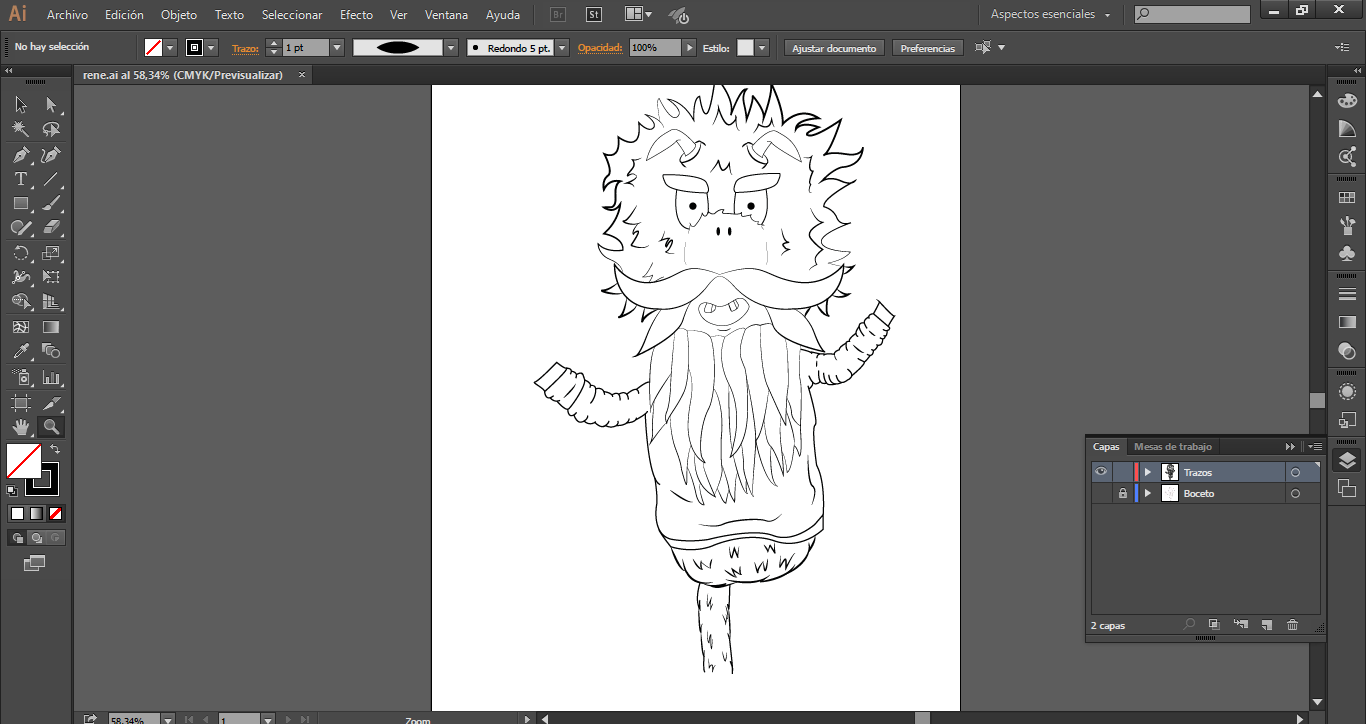Screen dimensions: 1366x724
Task: Open the Archivo menu
Action: click(67, 15)
